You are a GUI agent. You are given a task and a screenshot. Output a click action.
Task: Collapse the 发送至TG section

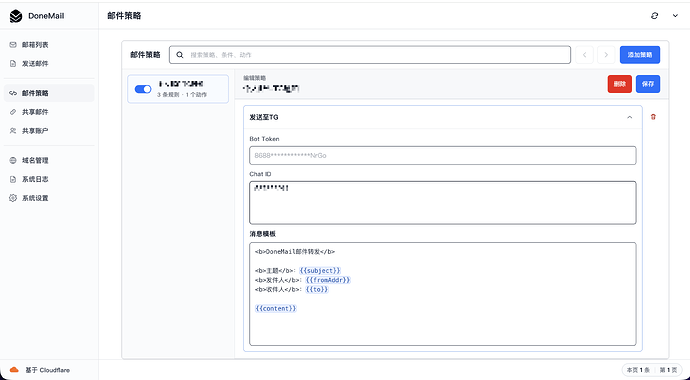[x=629, y=117]
